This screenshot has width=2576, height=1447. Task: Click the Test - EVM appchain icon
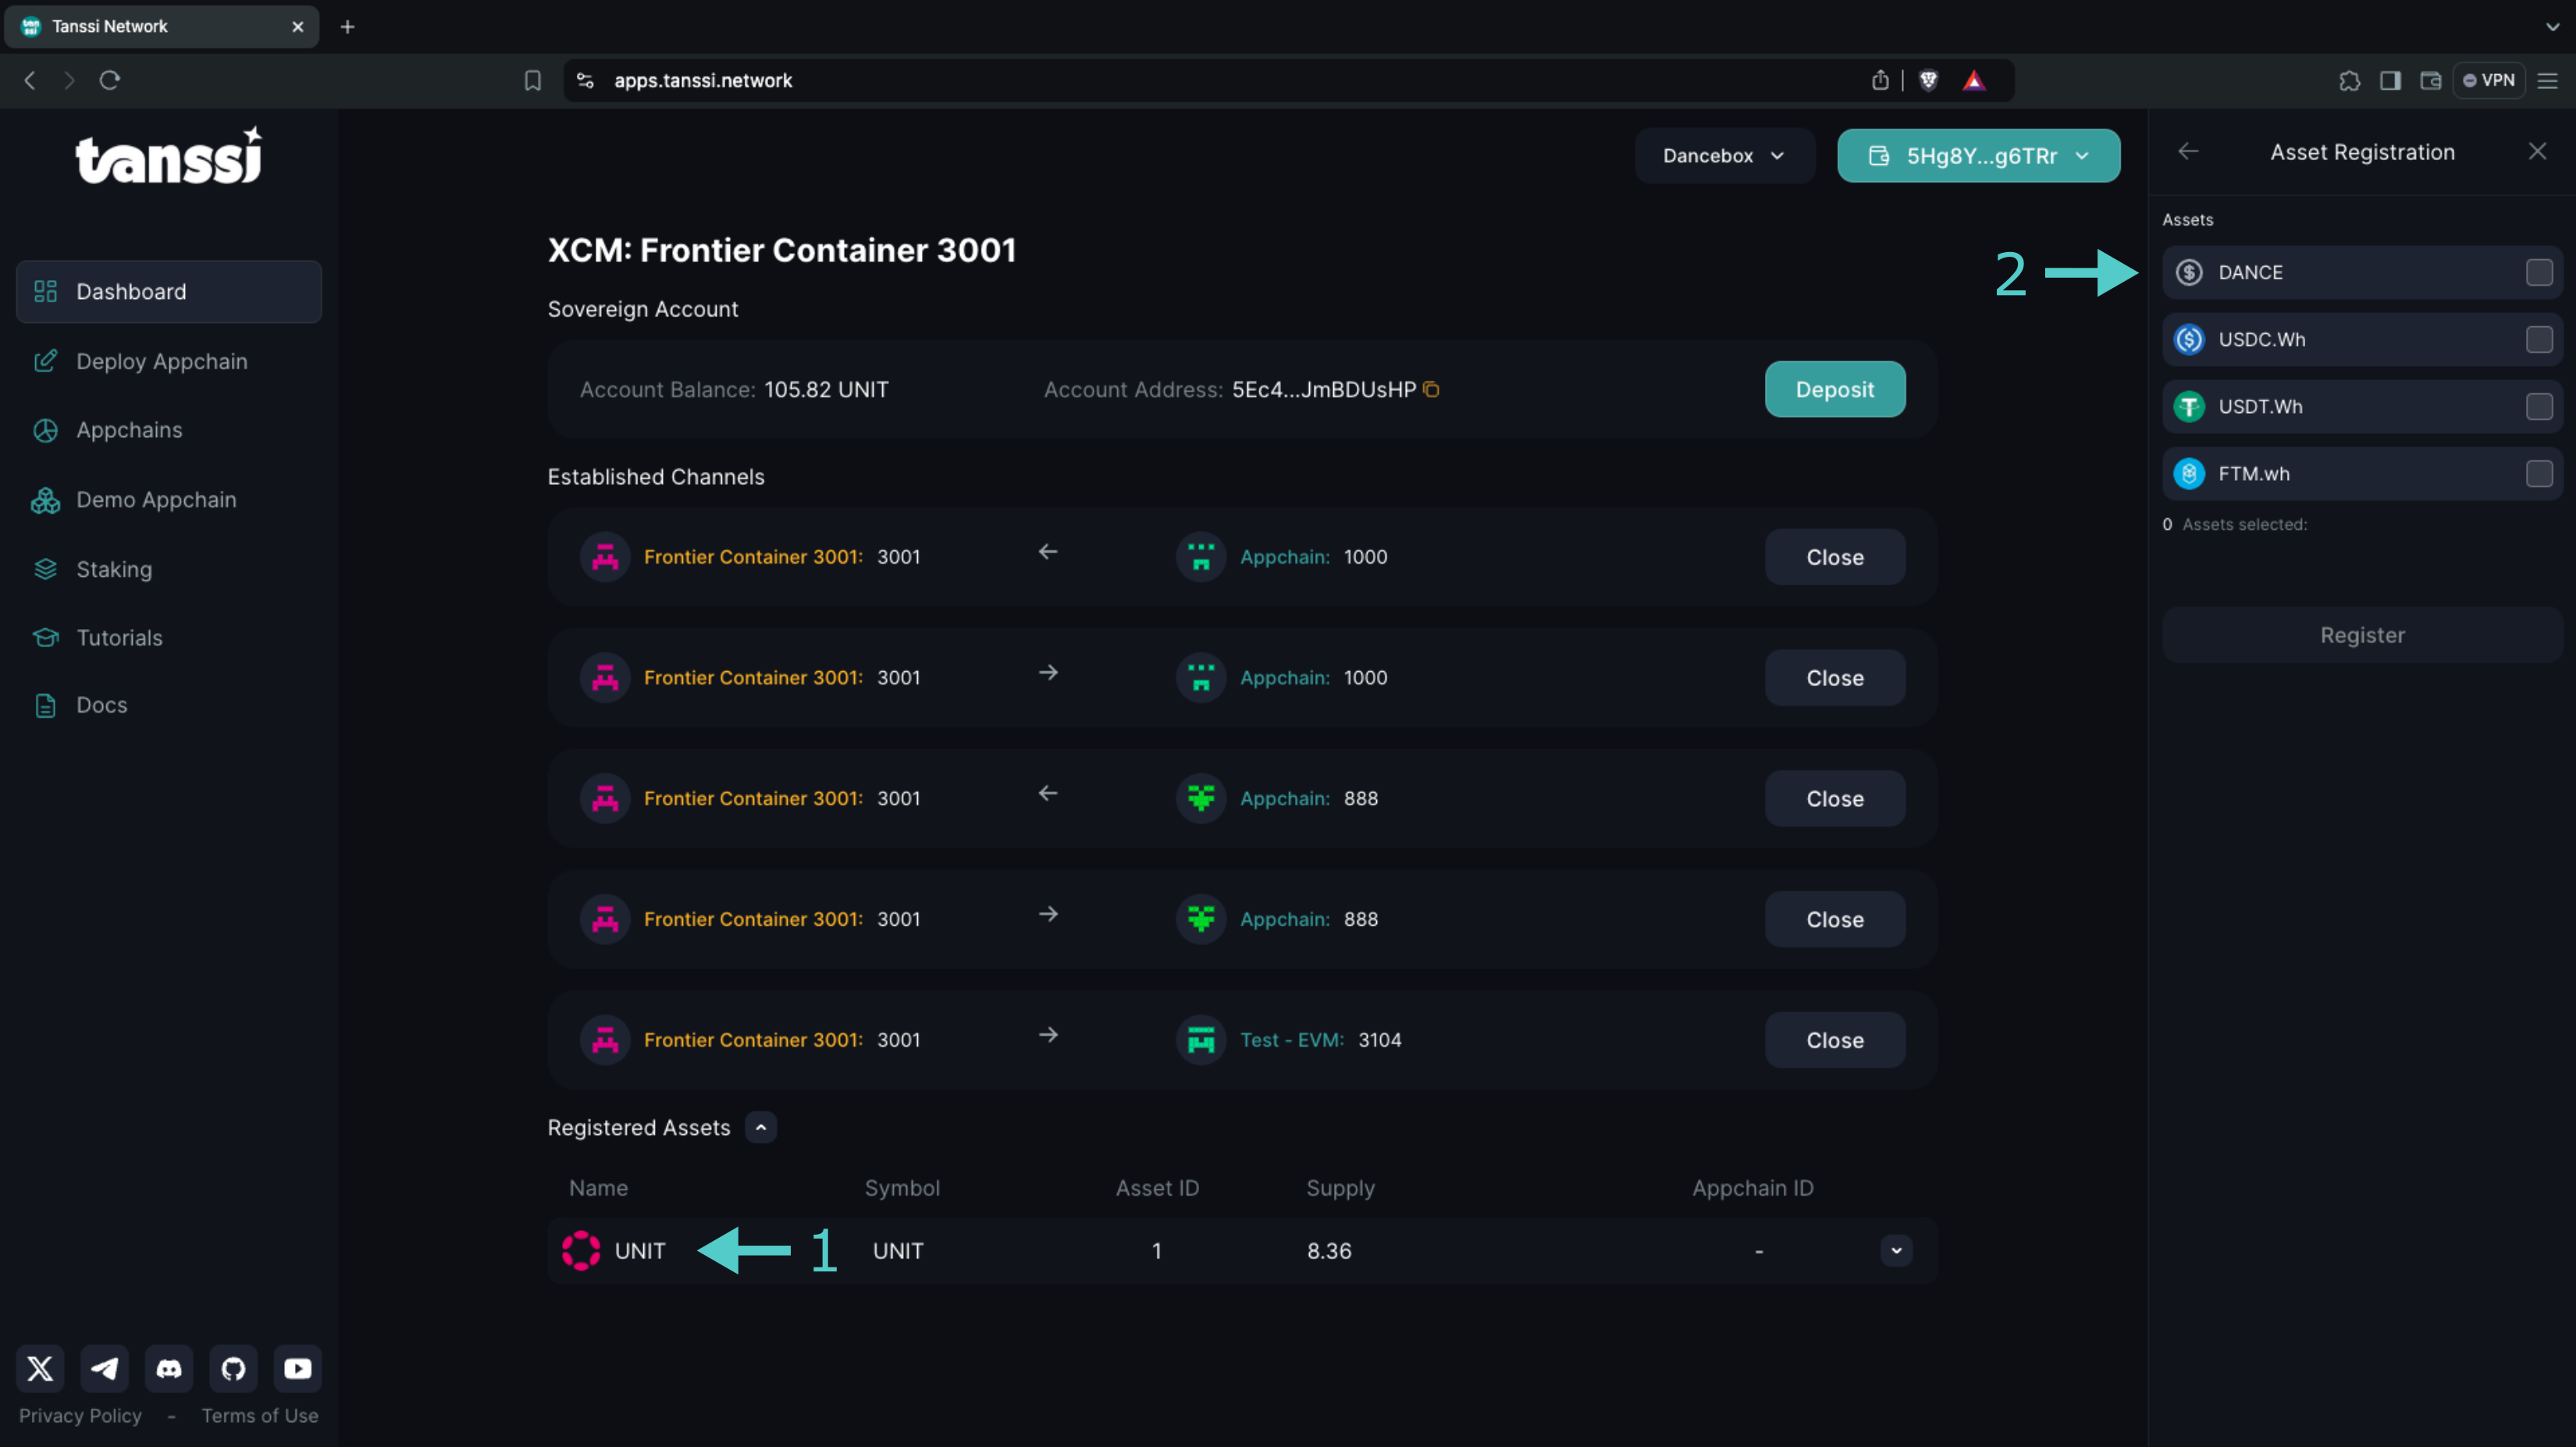(x=1200, y=1039)
